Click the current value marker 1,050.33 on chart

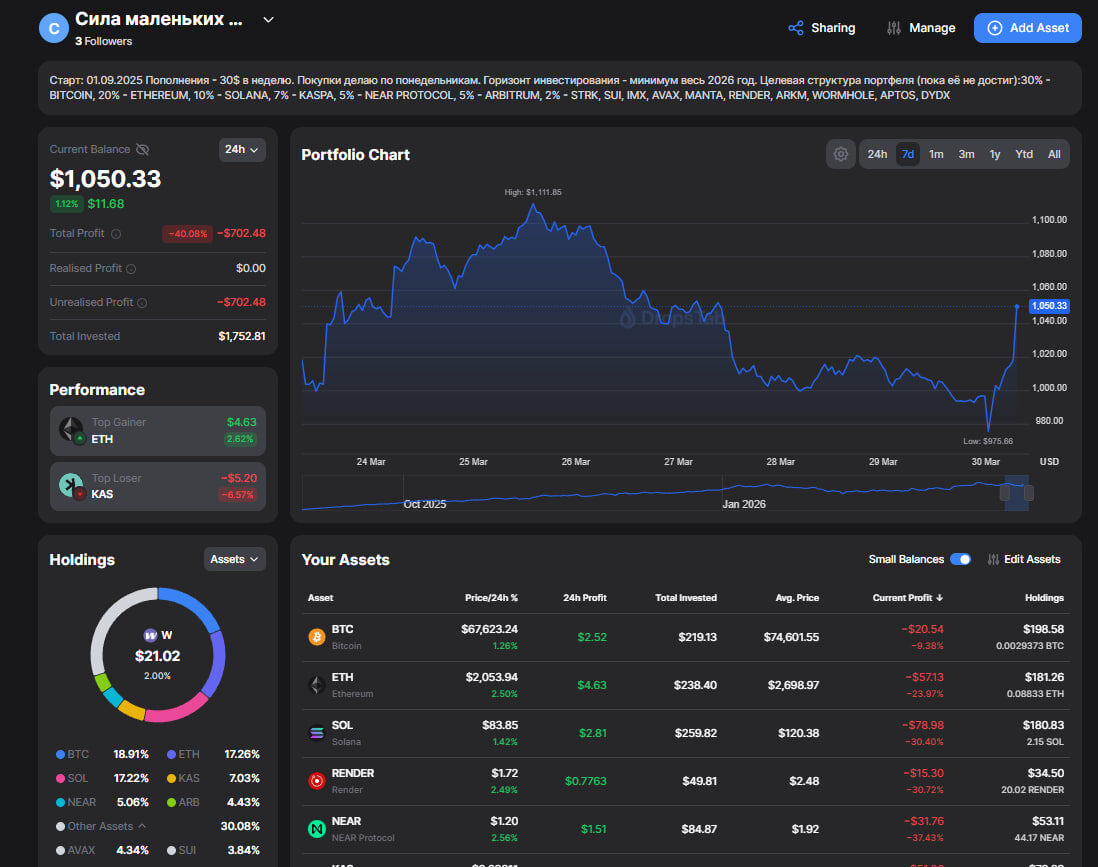coord(1048,306)
